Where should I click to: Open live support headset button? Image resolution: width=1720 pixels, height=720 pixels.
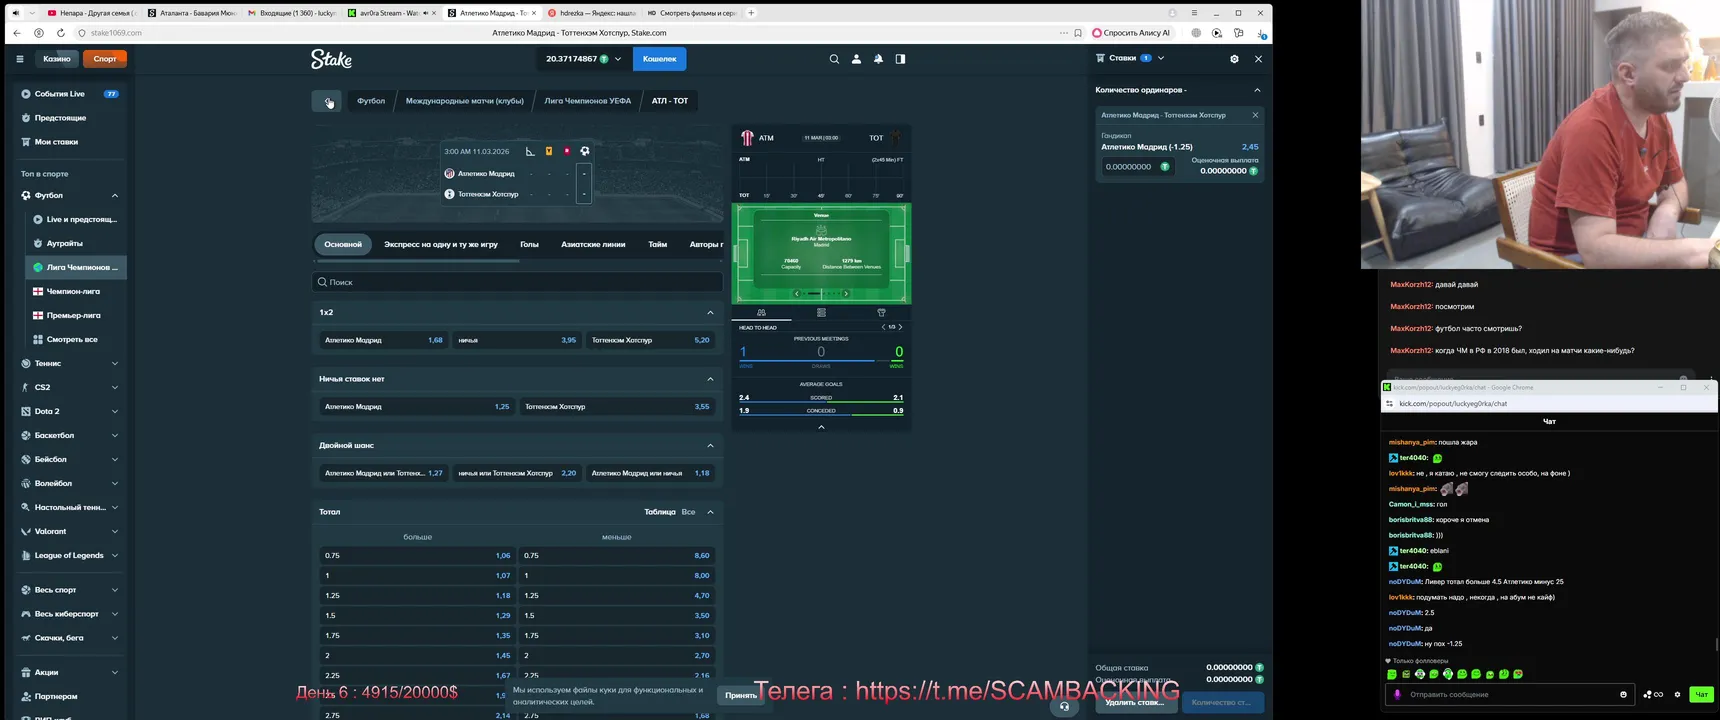point(1064,706)
